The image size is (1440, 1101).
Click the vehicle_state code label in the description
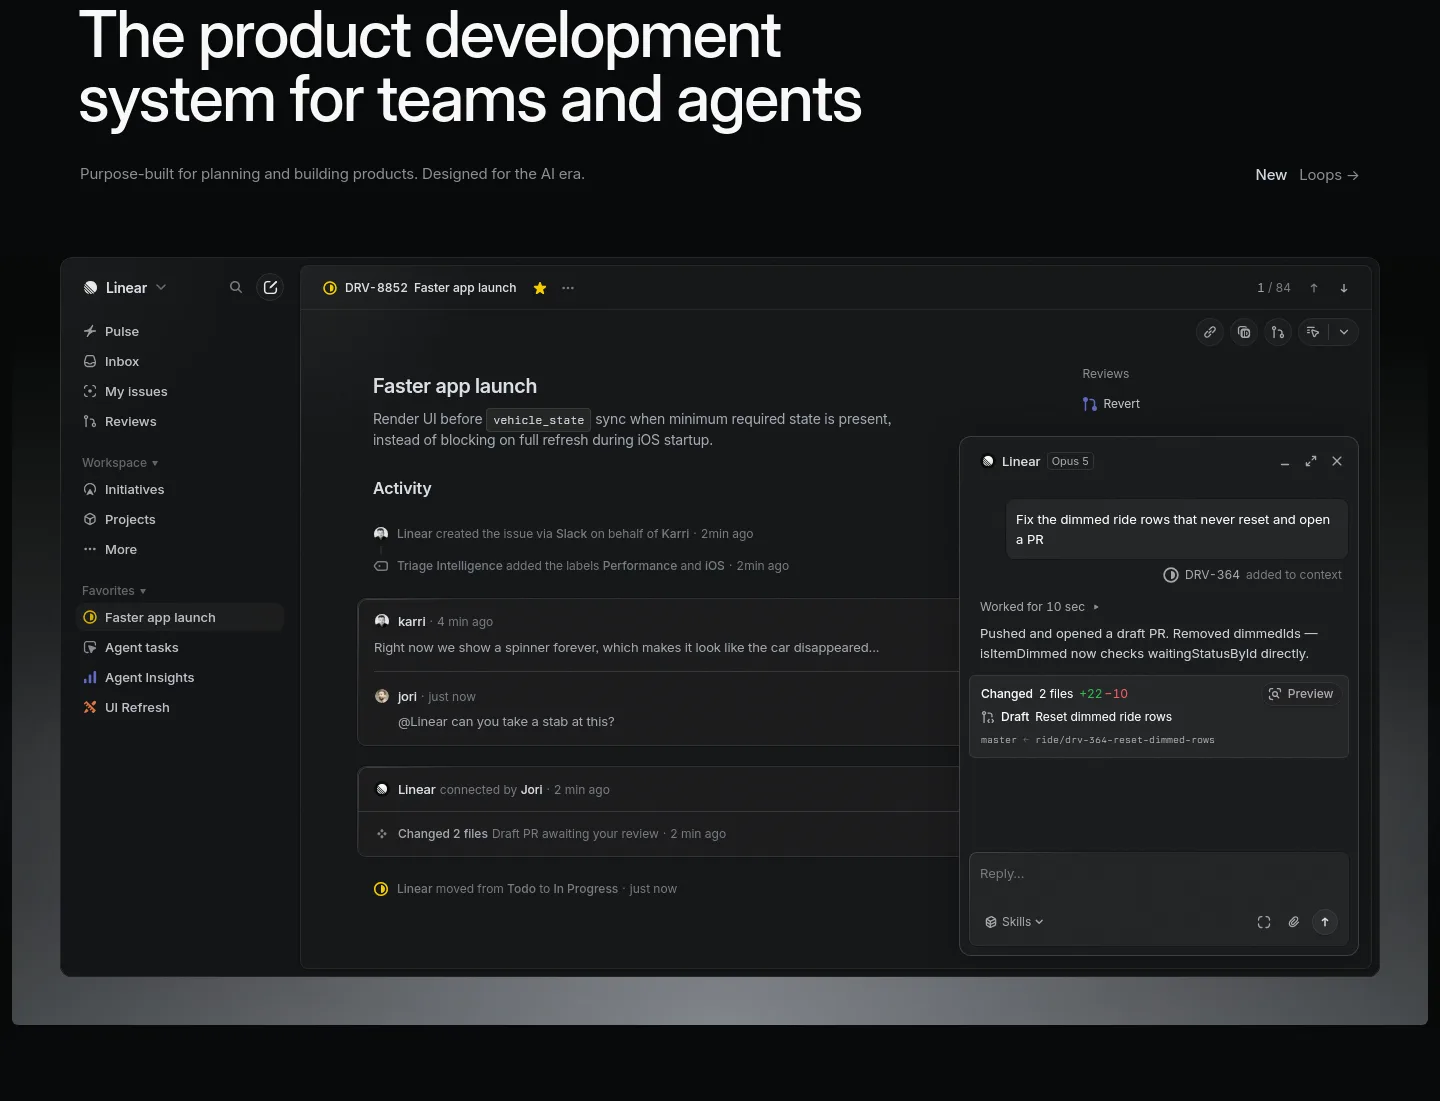(539, 420)
